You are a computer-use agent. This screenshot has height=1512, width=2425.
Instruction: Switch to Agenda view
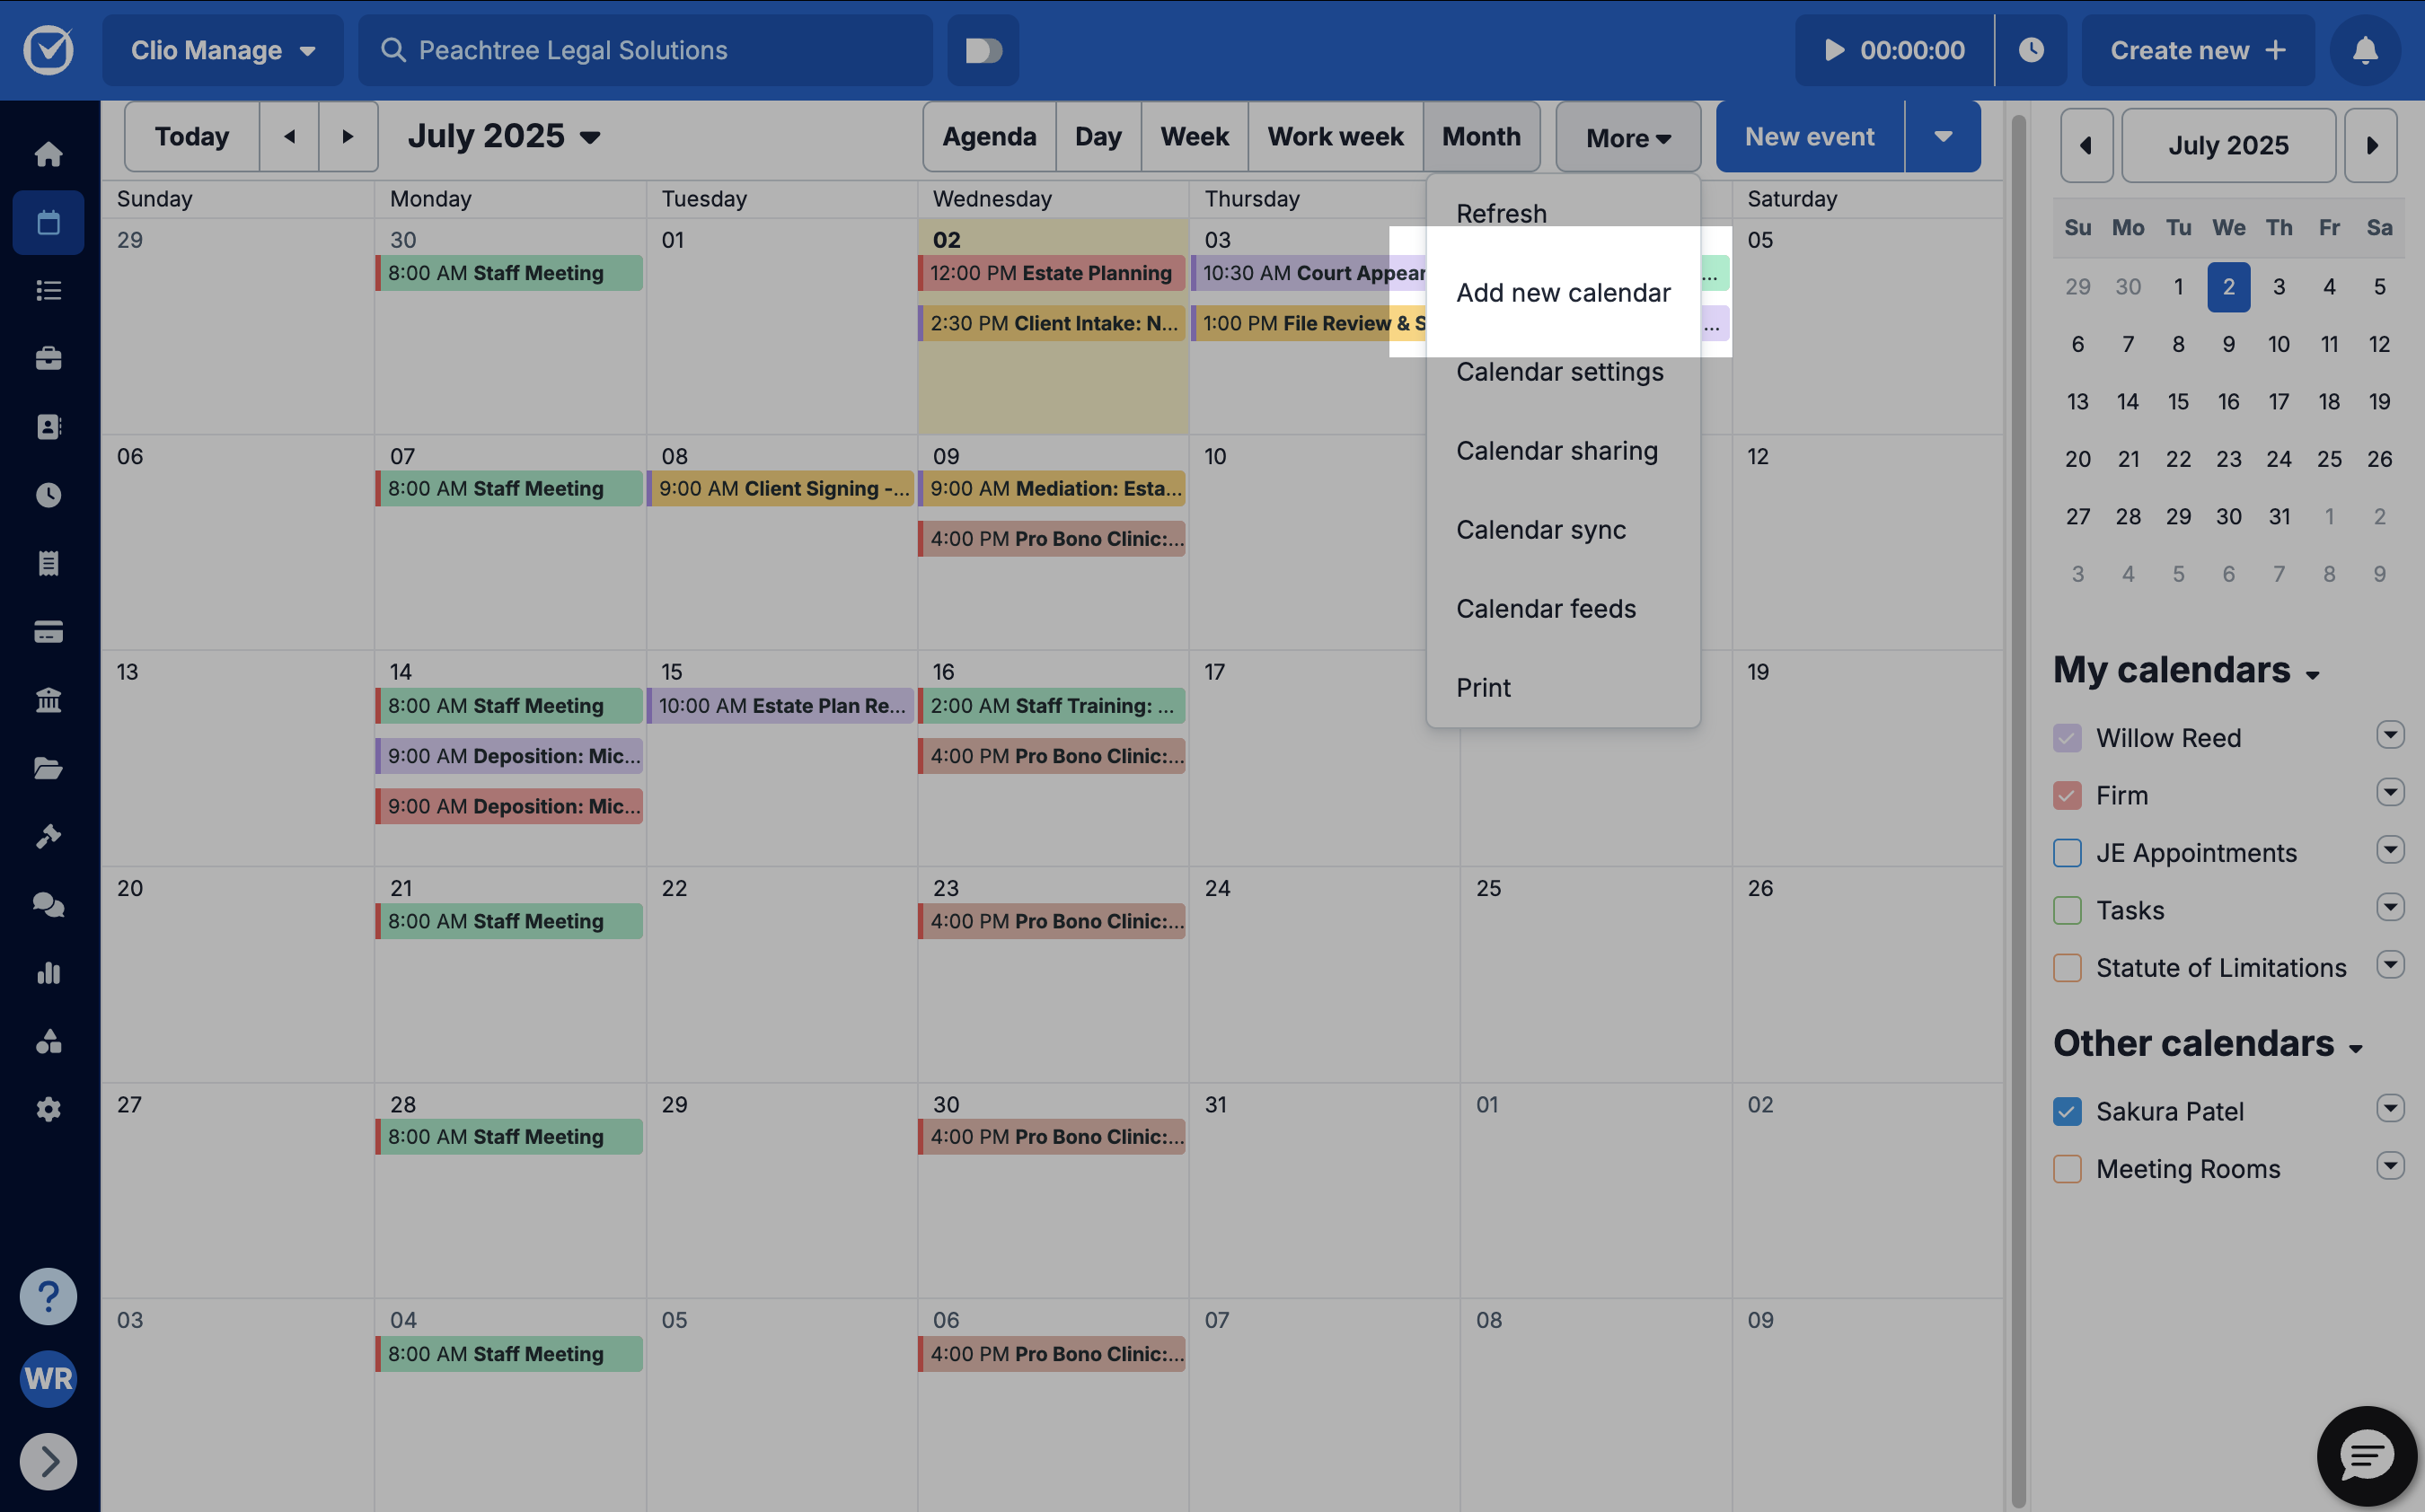pyautogui.click(x=989, y=137)
